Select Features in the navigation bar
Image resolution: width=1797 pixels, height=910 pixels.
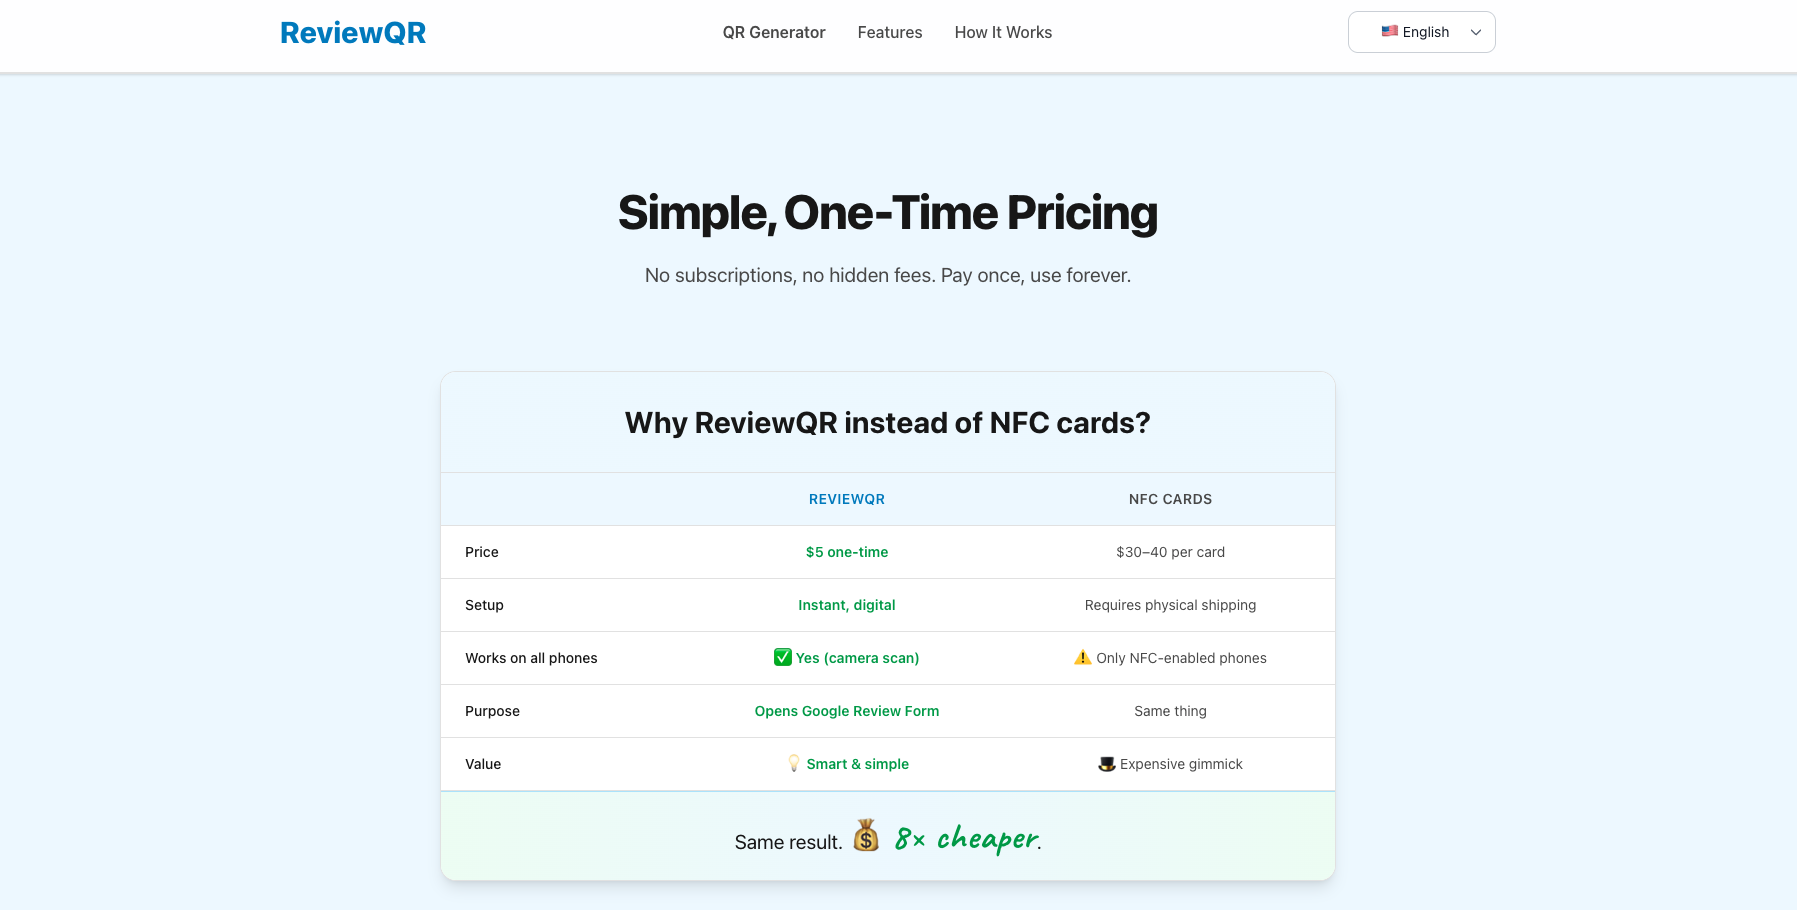pyautogui.click(x=889, y=32)
